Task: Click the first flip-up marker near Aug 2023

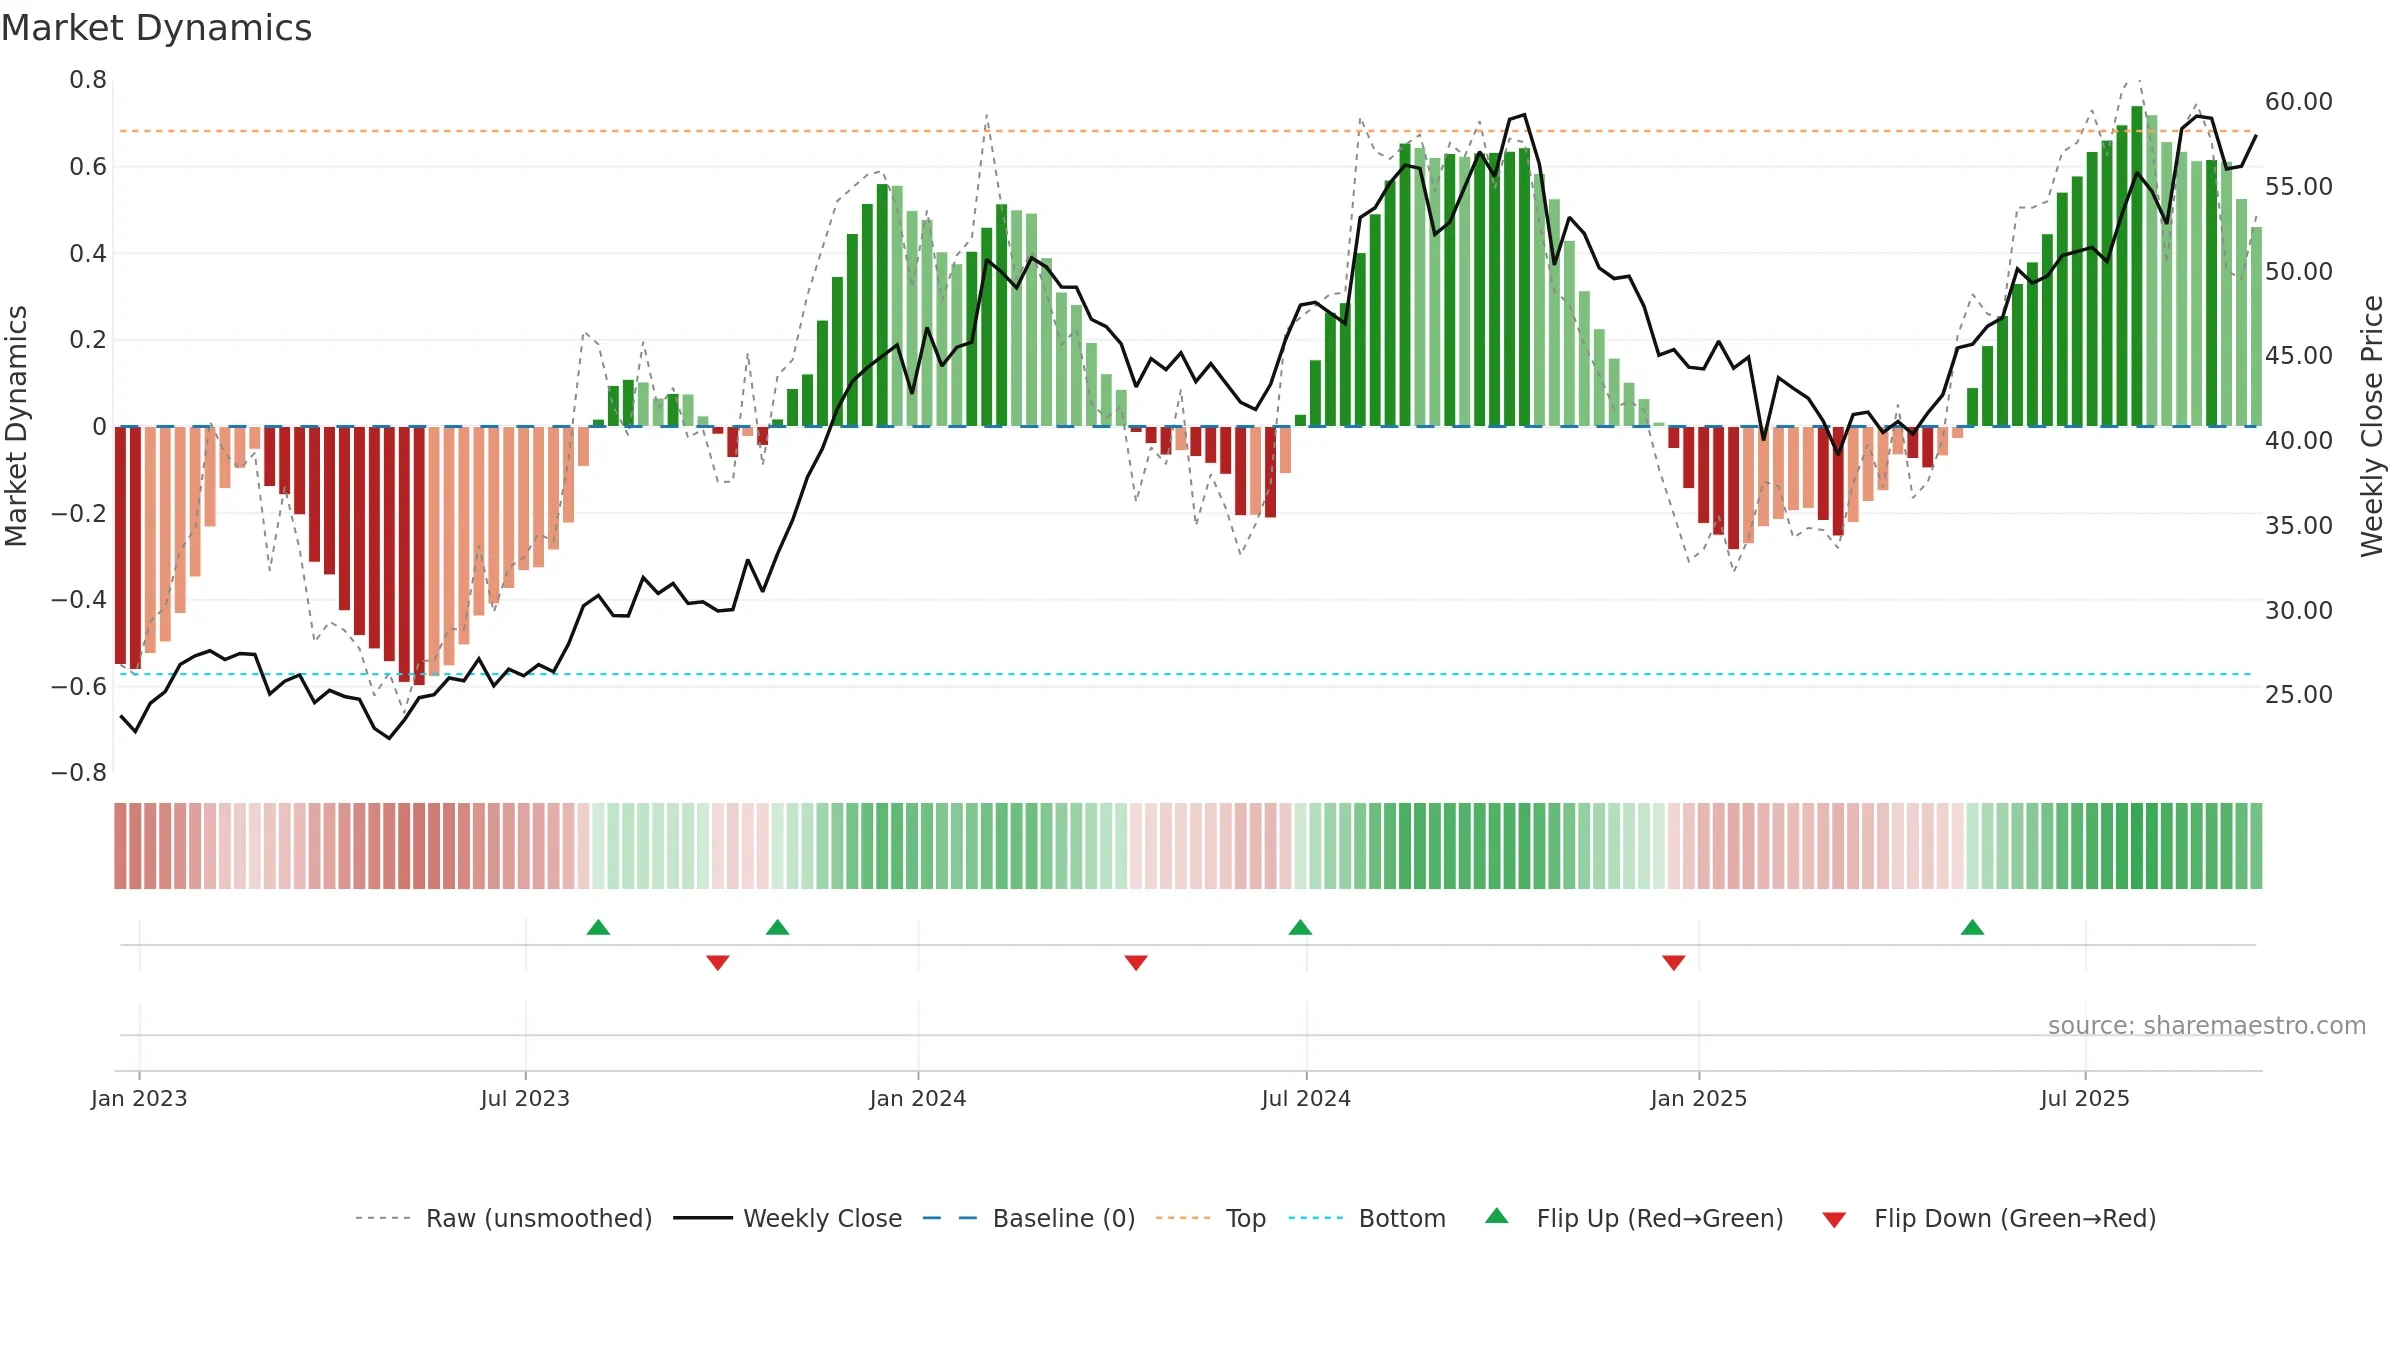Action: tap(598, 927)
